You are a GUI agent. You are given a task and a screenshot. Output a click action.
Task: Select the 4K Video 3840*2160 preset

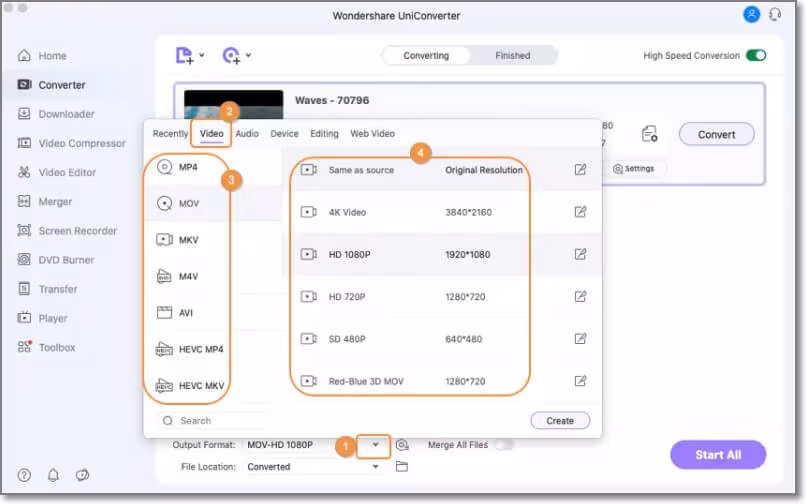[x=442, y=212]
